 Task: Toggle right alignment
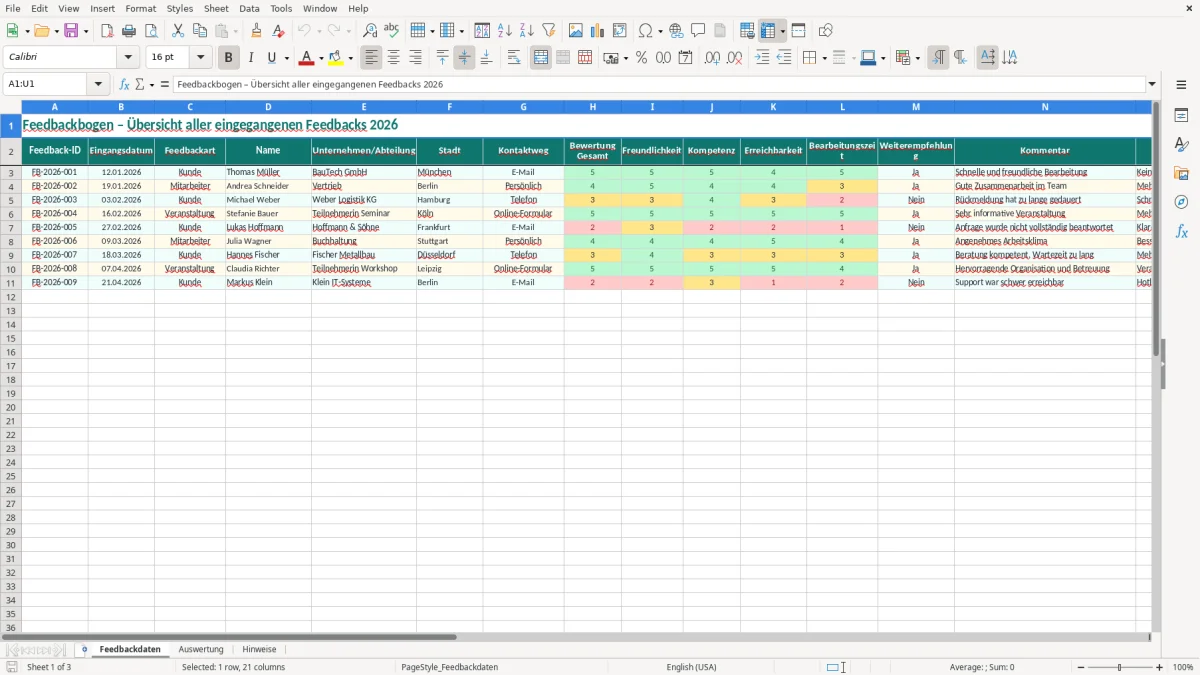coord(416,58)
